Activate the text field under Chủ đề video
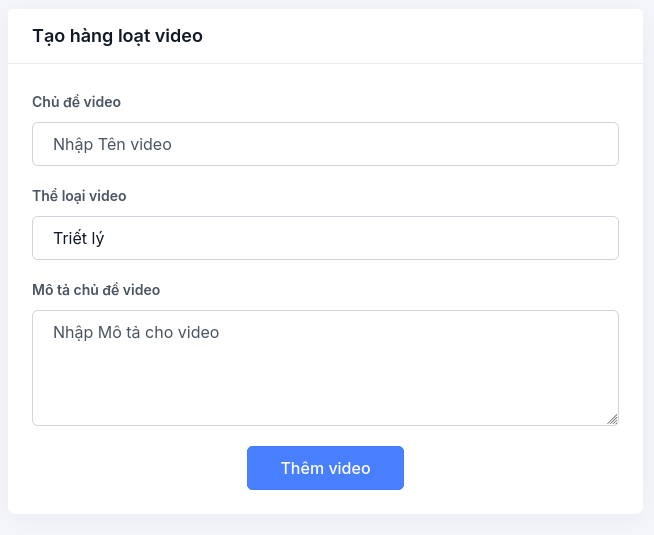Image resolution: width=654 pixels, height=535 pixels. (x=325, y=144)
